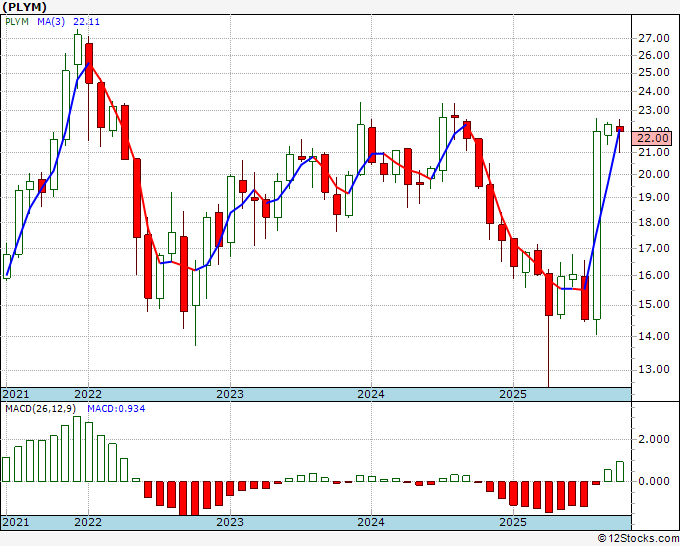Click 2023 on the price chart time axis

(x=230, y=394)
